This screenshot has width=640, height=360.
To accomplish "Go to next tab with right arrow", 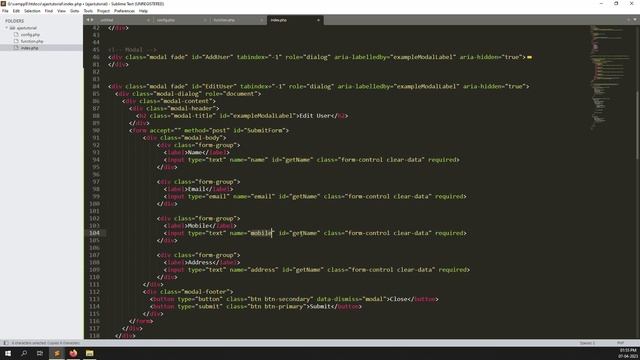I will tap(92, 20).
